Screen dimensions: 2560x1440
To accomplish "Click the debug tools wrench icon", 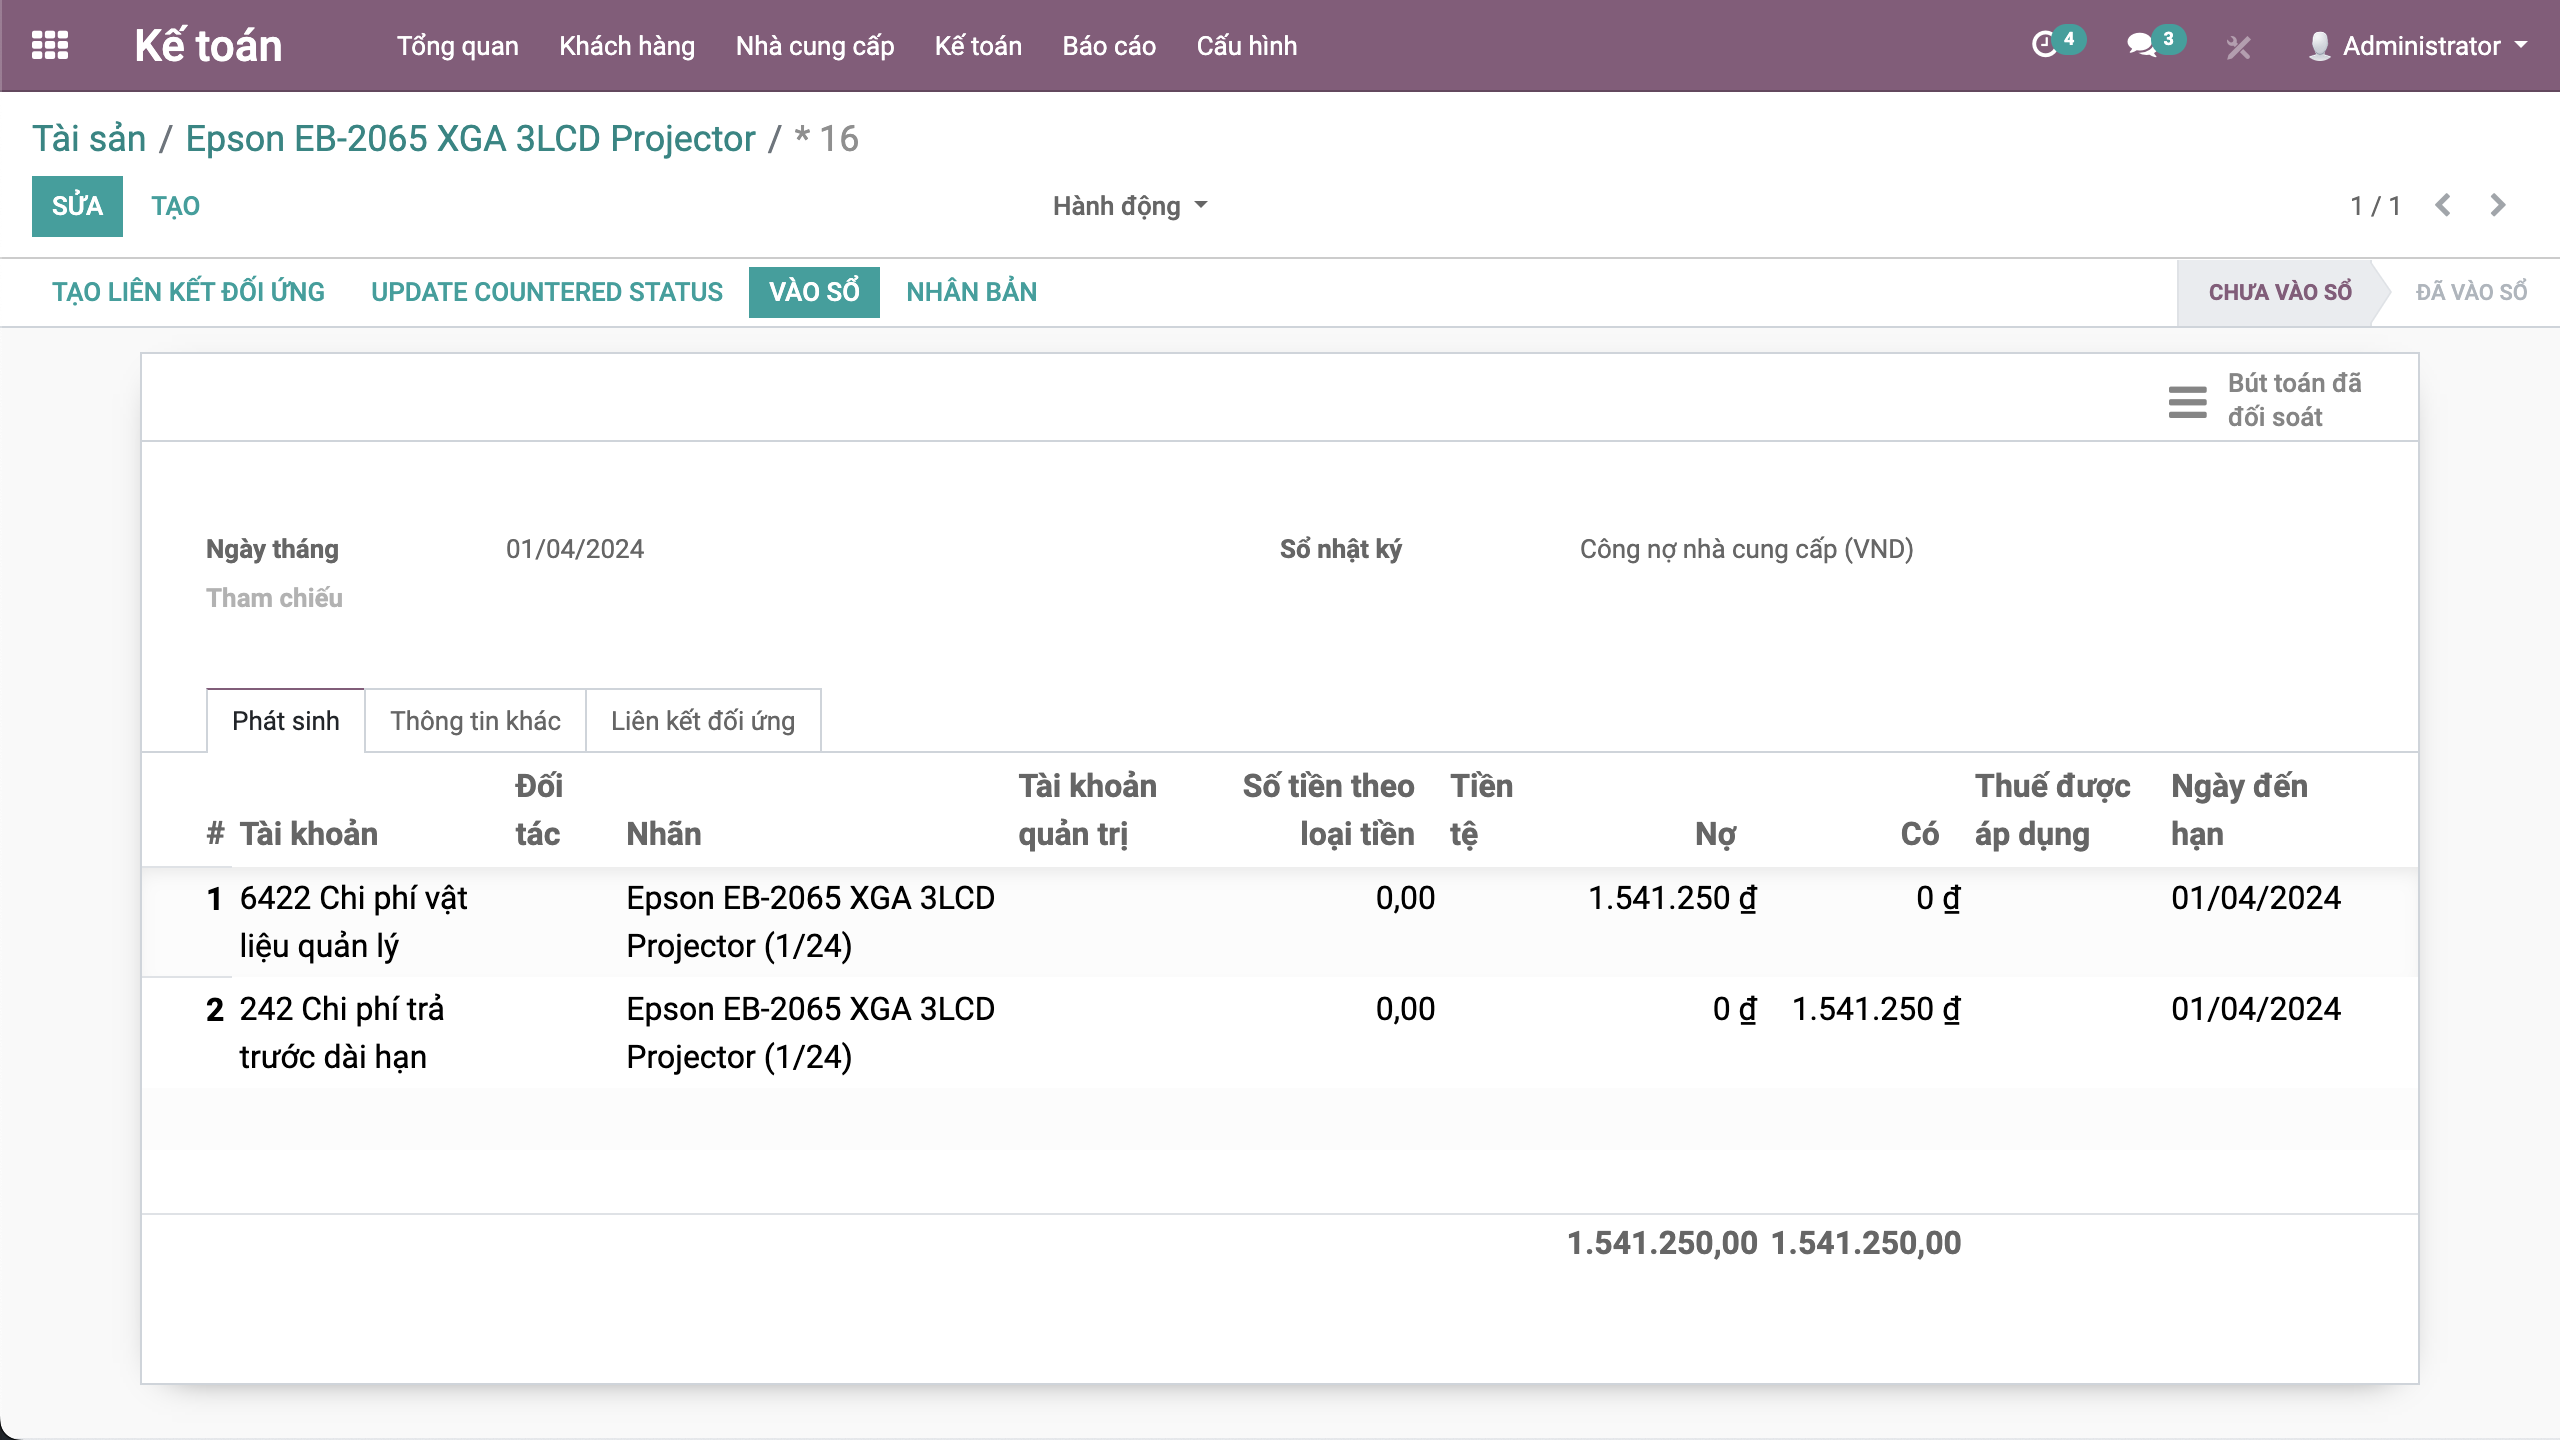I will tap(2238, 47).
